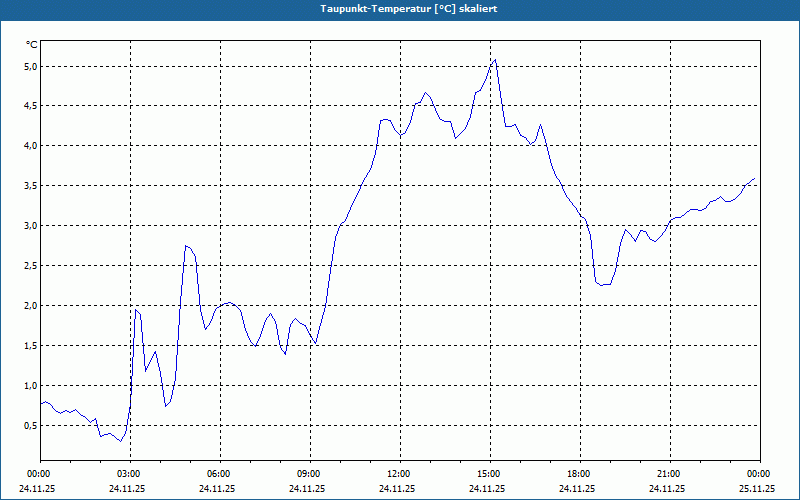Click the curve's highest peak near 15:00
This screenshot has width=800, height=500.
[495, 60]
